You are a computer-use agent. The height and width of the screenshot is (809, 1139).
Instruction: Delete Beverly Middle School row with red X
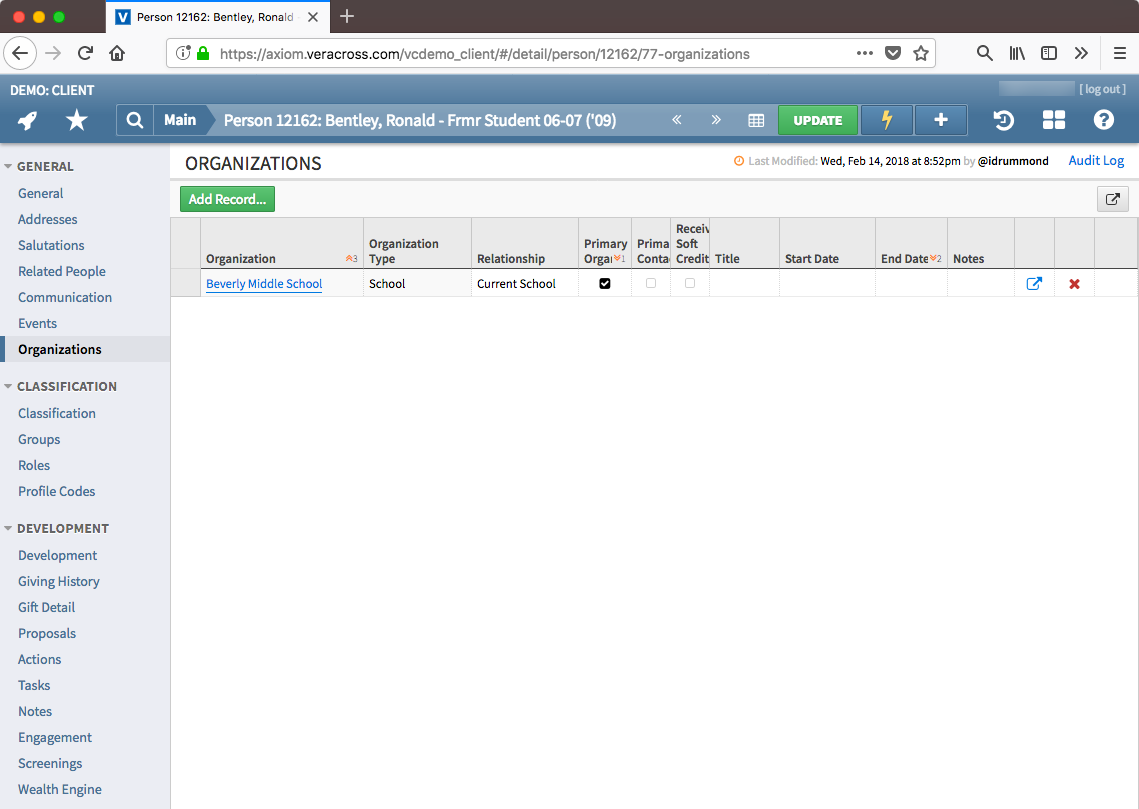coord(1074,284)
